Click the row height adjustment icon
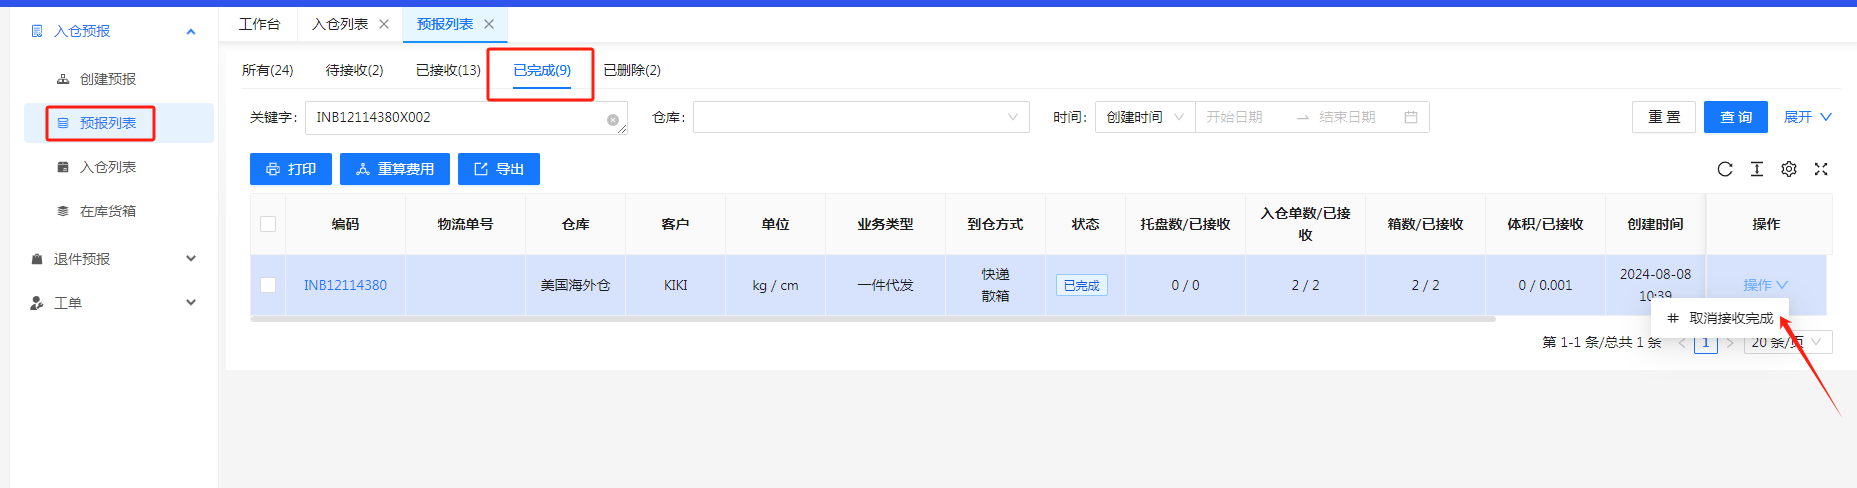Viewport: 1857px width, 488px height. [1757, 169]
